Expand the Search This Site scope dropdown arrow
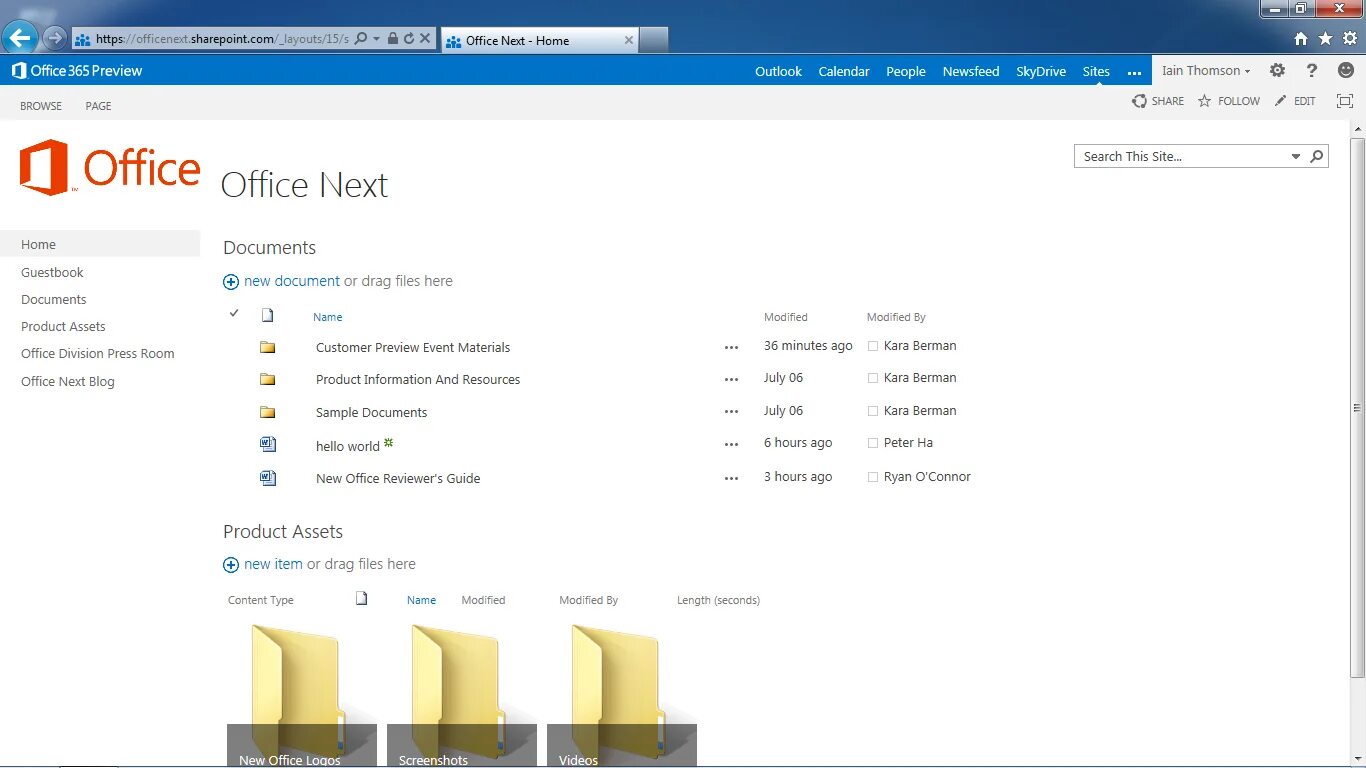The height and width of the screenshot is (768, 1366). [1296, 156]
